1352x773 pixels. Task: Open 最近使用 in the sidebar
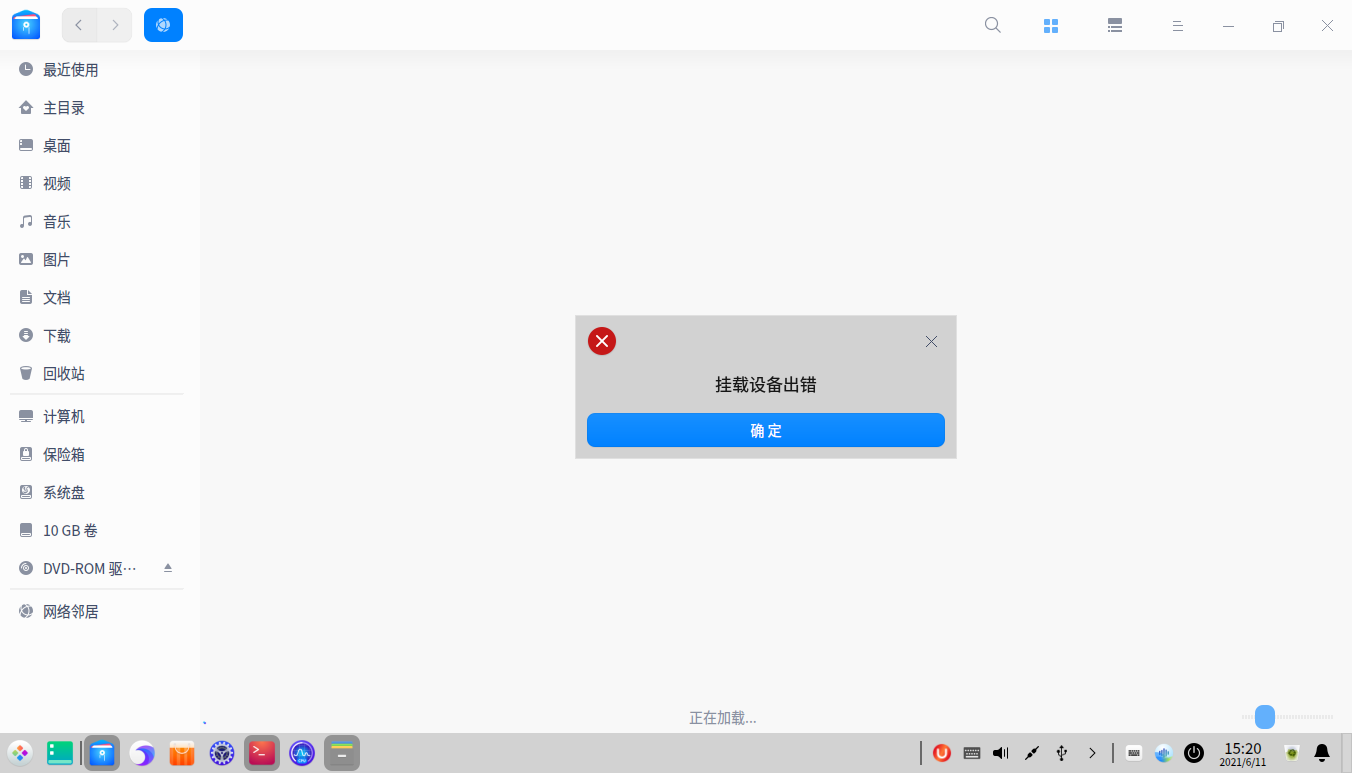click(100, 70)
